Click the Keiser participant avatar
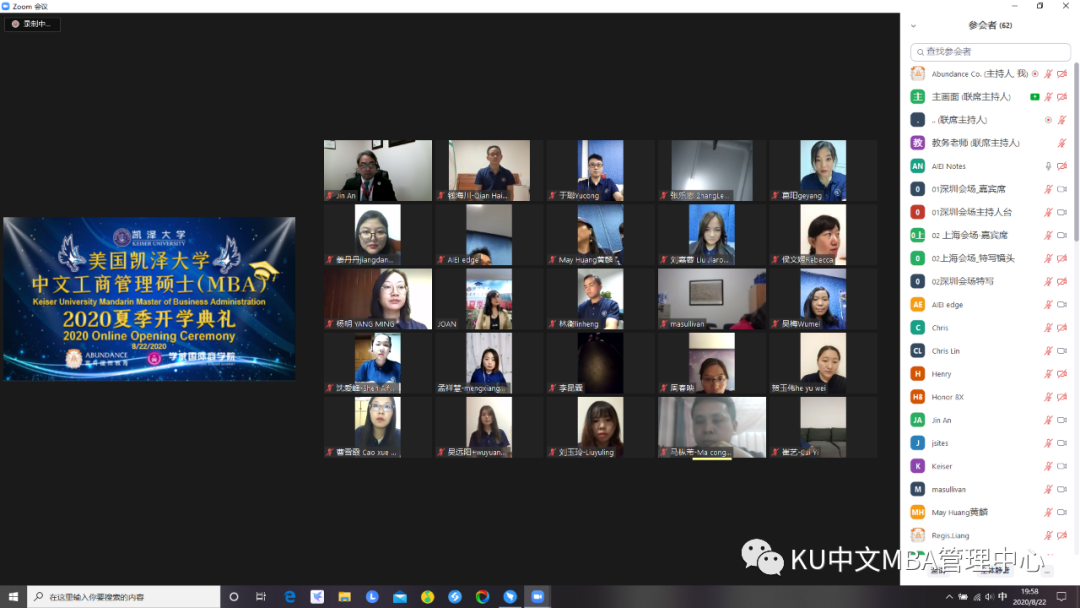Screen dimensions: 1080x608 click(x=917, y=466)
